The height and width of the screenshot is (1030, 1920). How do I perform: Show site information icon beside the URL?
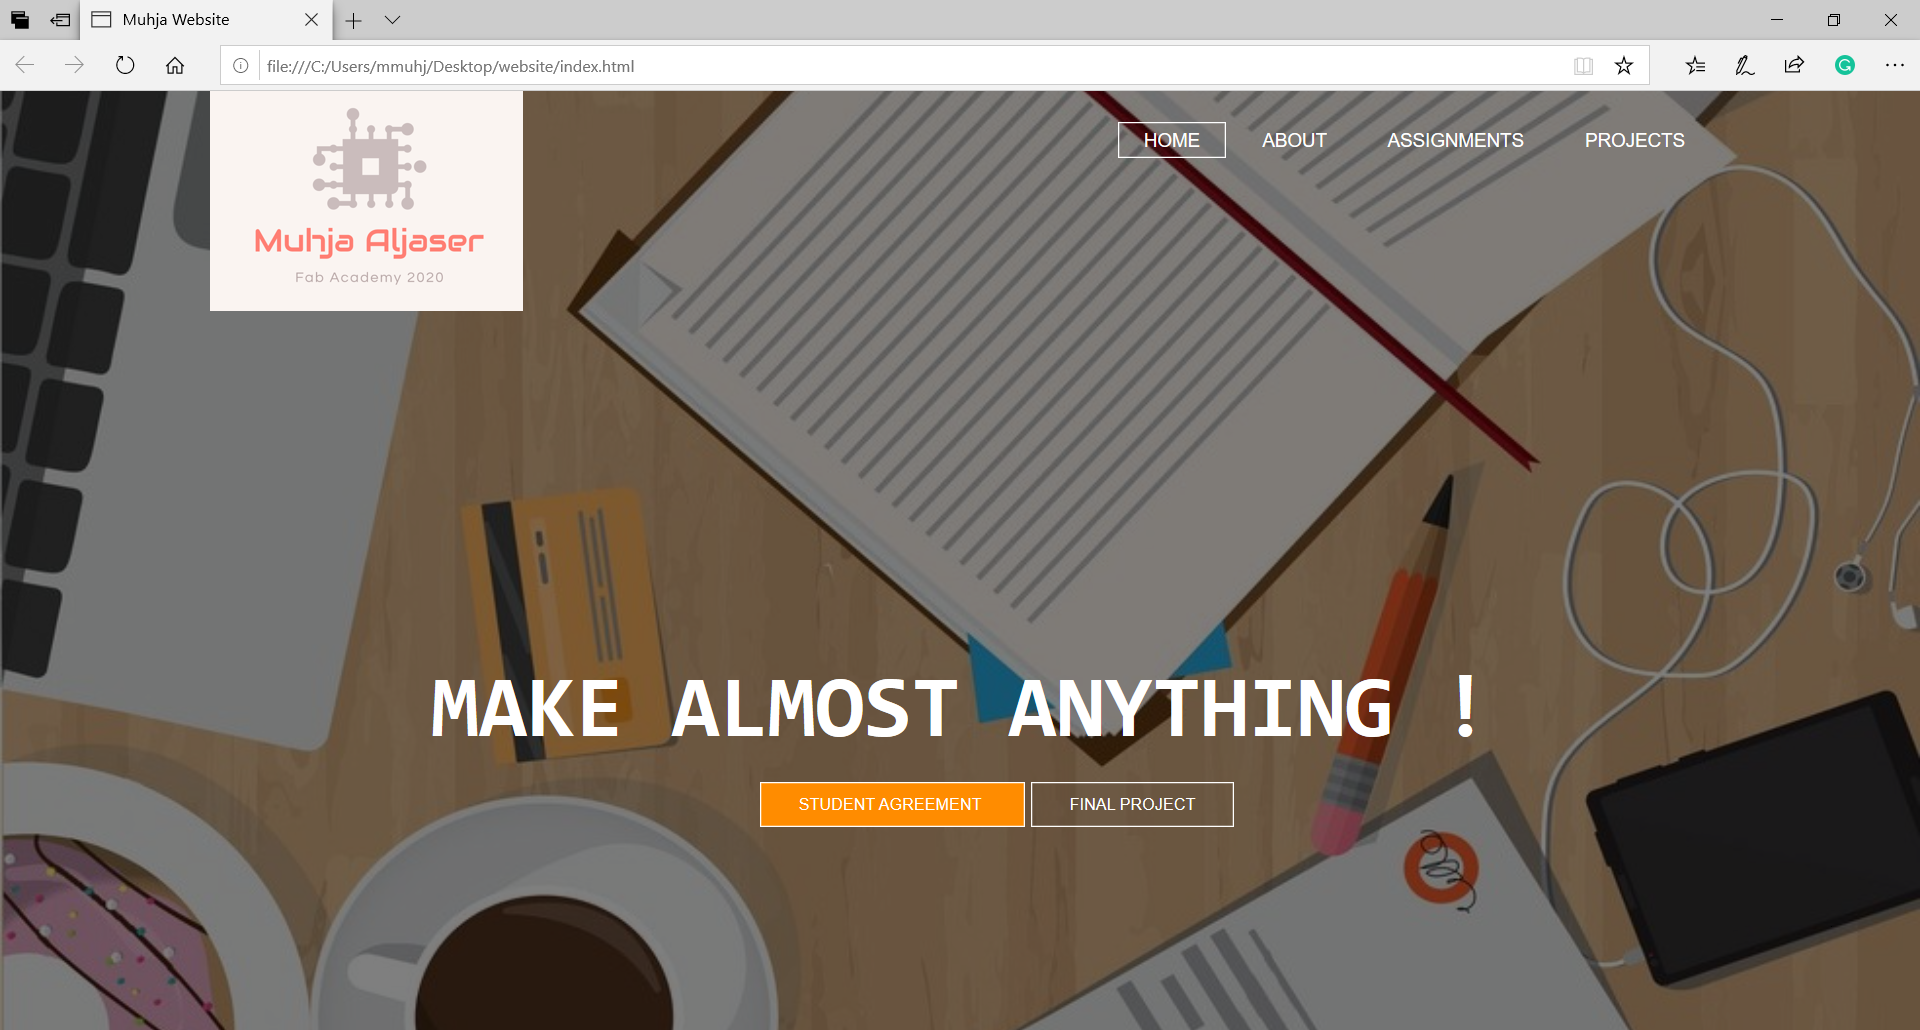241,66
